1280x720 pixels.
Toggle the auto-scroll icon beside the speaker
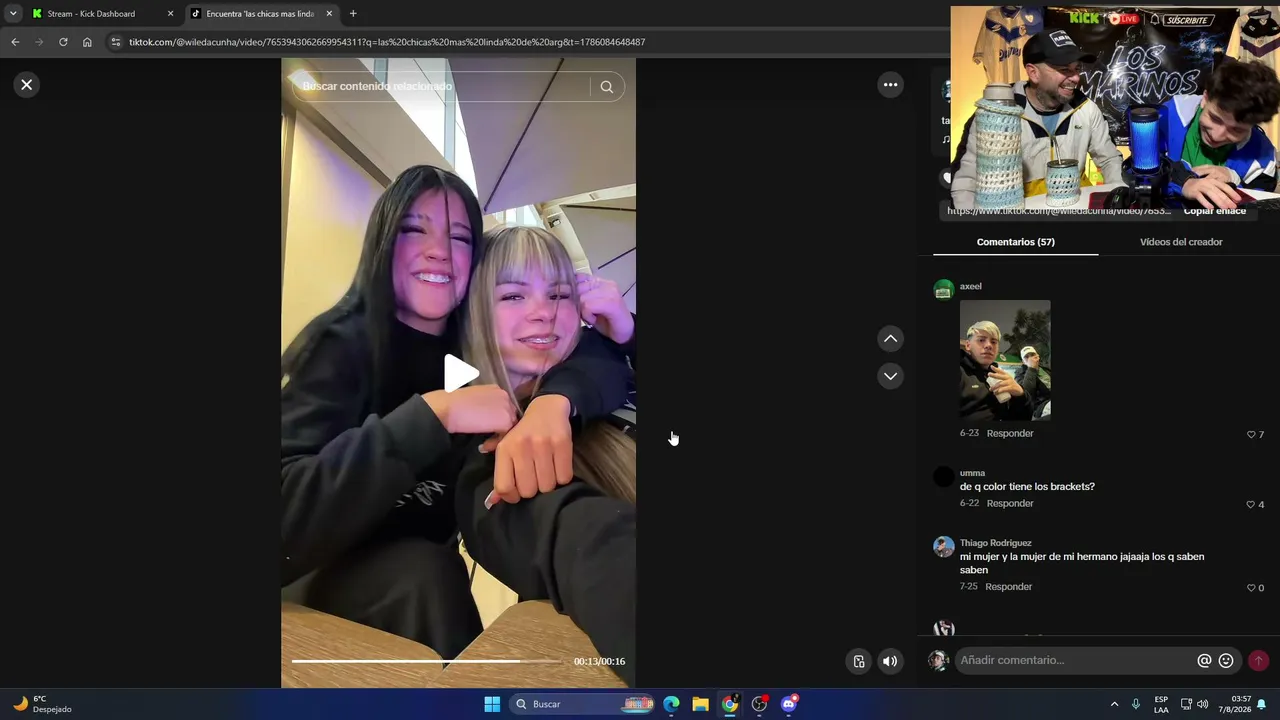pos(859,661)
